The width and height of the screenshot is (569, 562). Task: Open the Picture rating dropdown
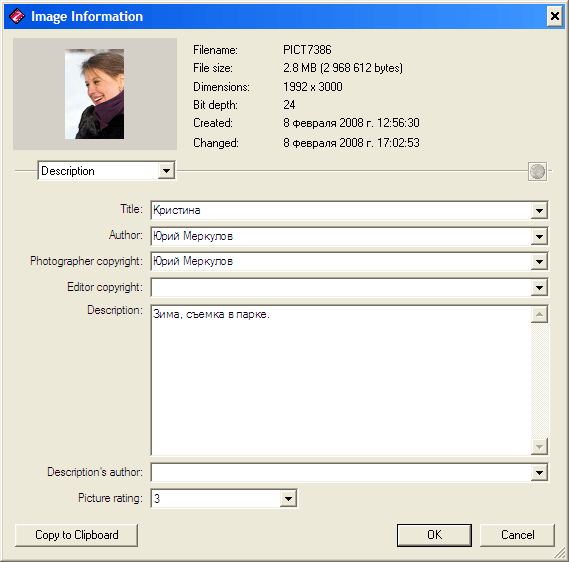coord(288,499)
